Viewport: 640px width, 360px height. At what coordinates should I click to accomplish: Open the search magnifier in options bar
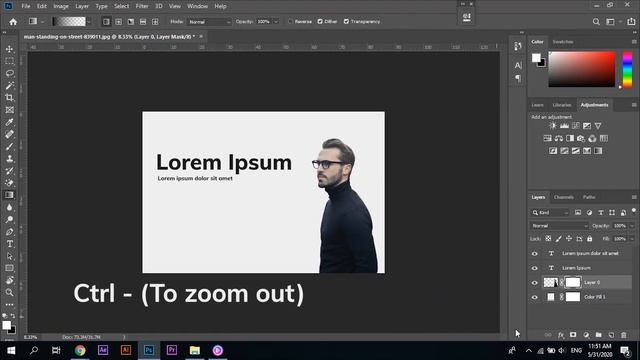coord(596,22)
